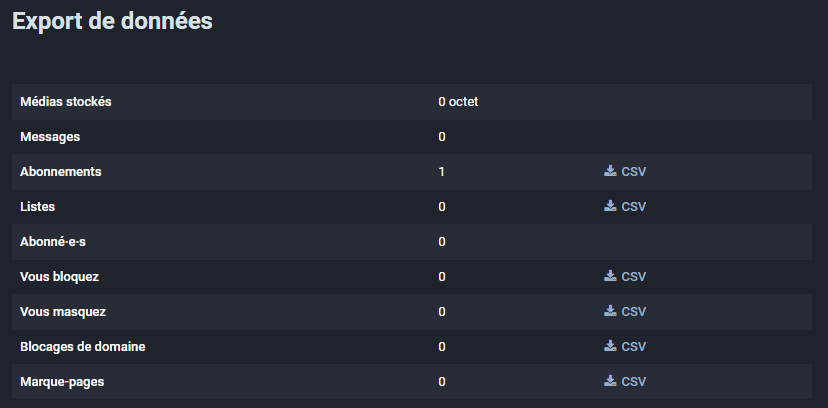Click the download icon in the Abonnements row
828x408 pixels.
[610, 171]
